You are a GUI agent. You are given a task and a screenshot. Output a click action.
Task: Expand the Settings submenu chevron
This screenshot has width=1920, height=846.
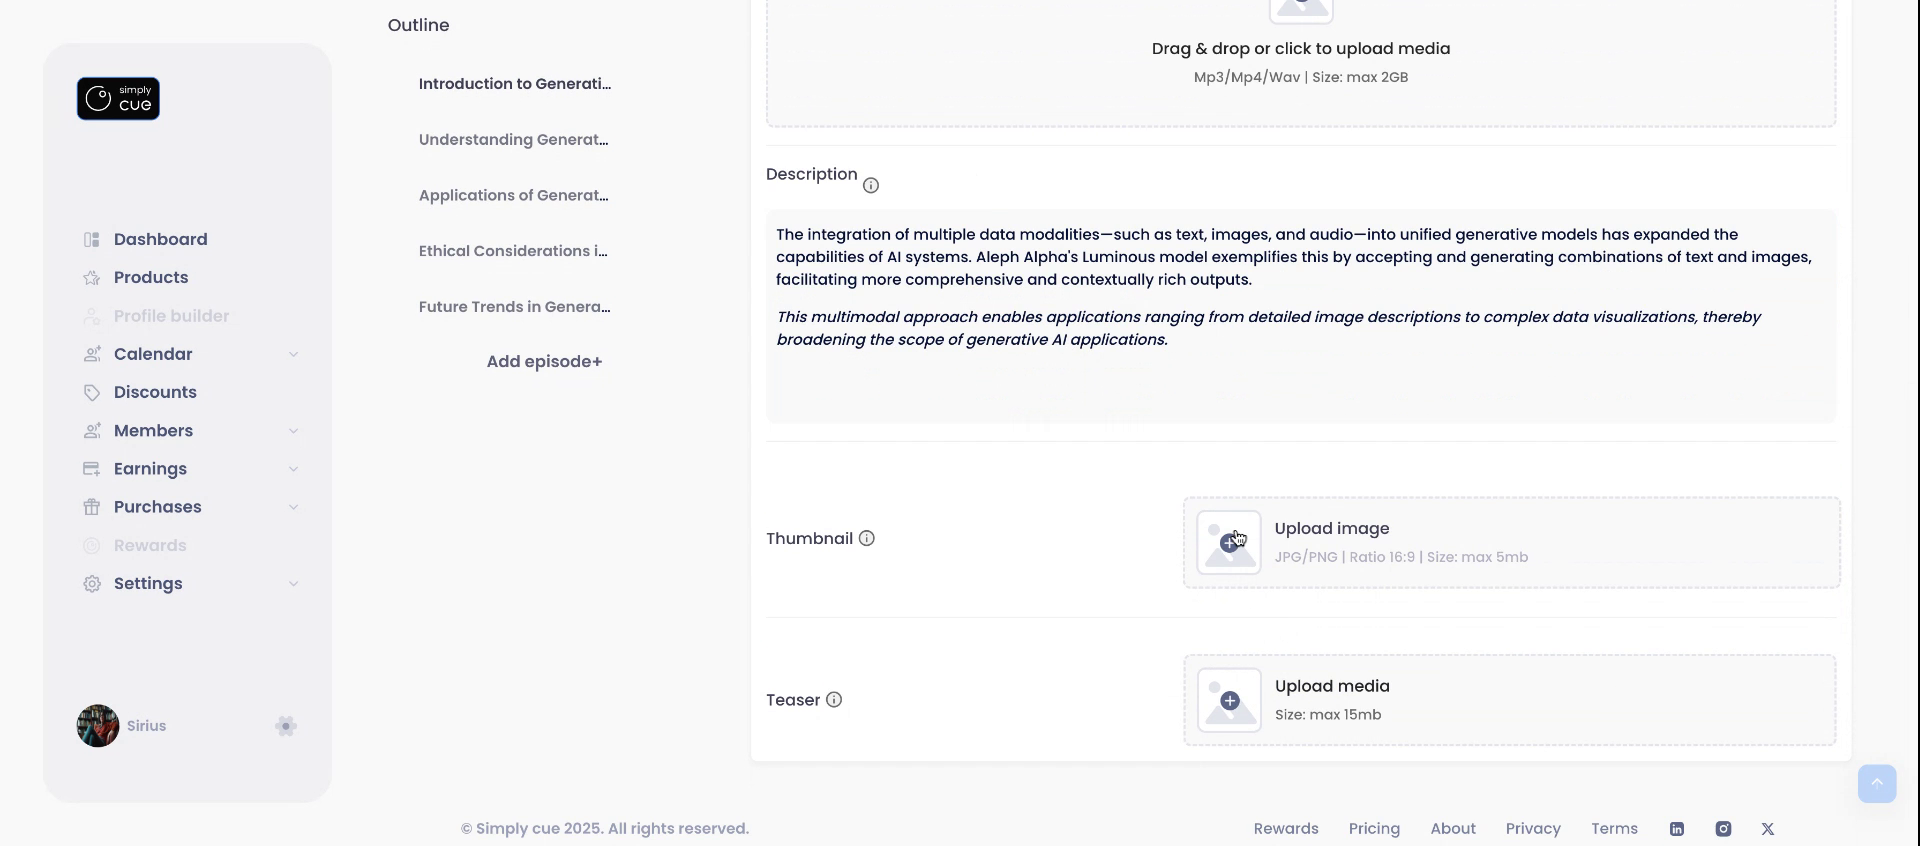coord(294,584)
